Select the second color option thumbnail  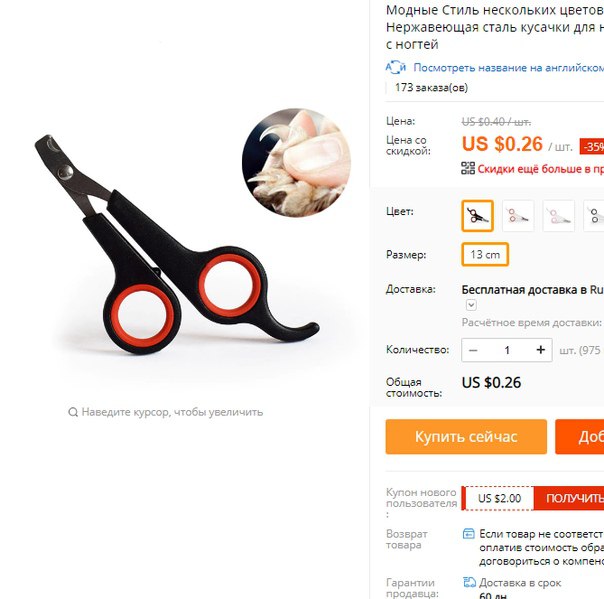tap(518, 216)
